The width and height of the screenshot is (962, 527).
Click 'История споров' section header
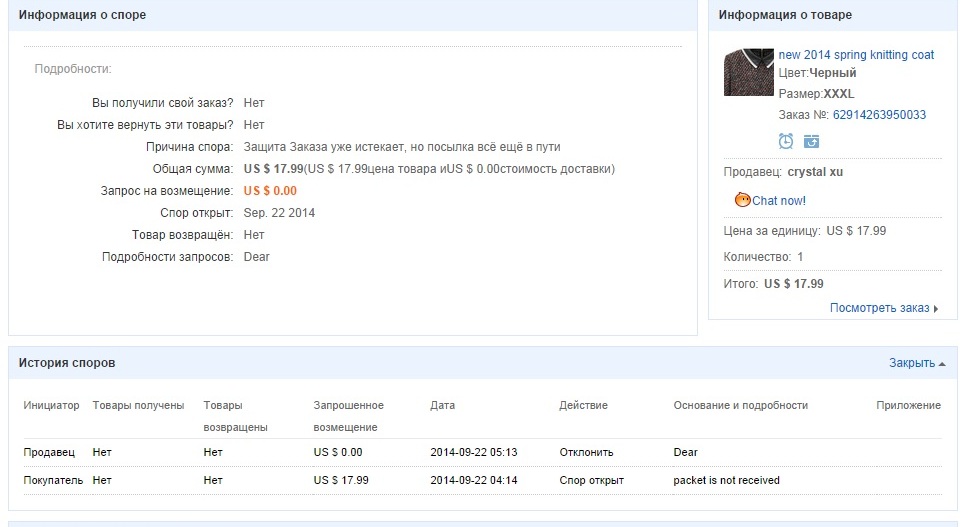pyautogui.click(x=67, y=363)
